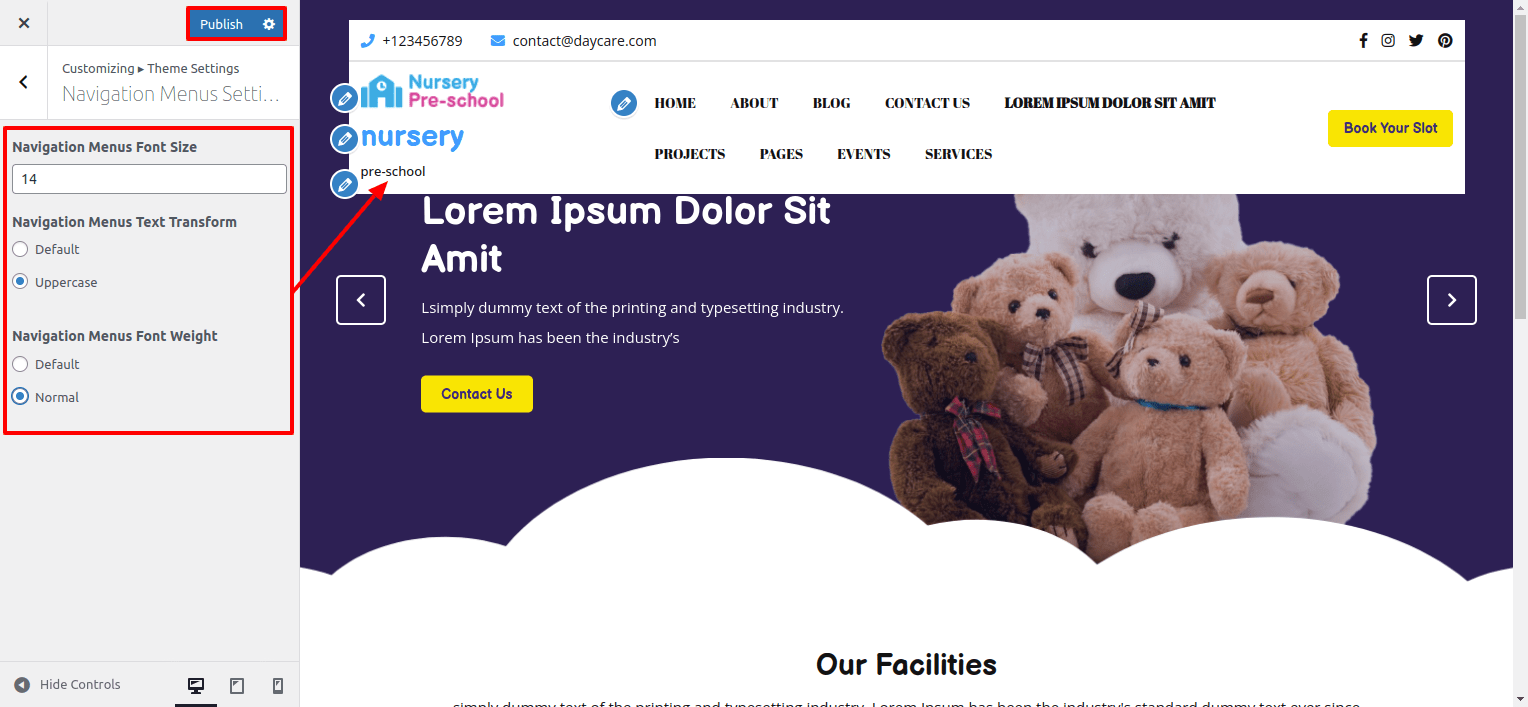Click the Book Your Slot button

(x=1390, y=128)
